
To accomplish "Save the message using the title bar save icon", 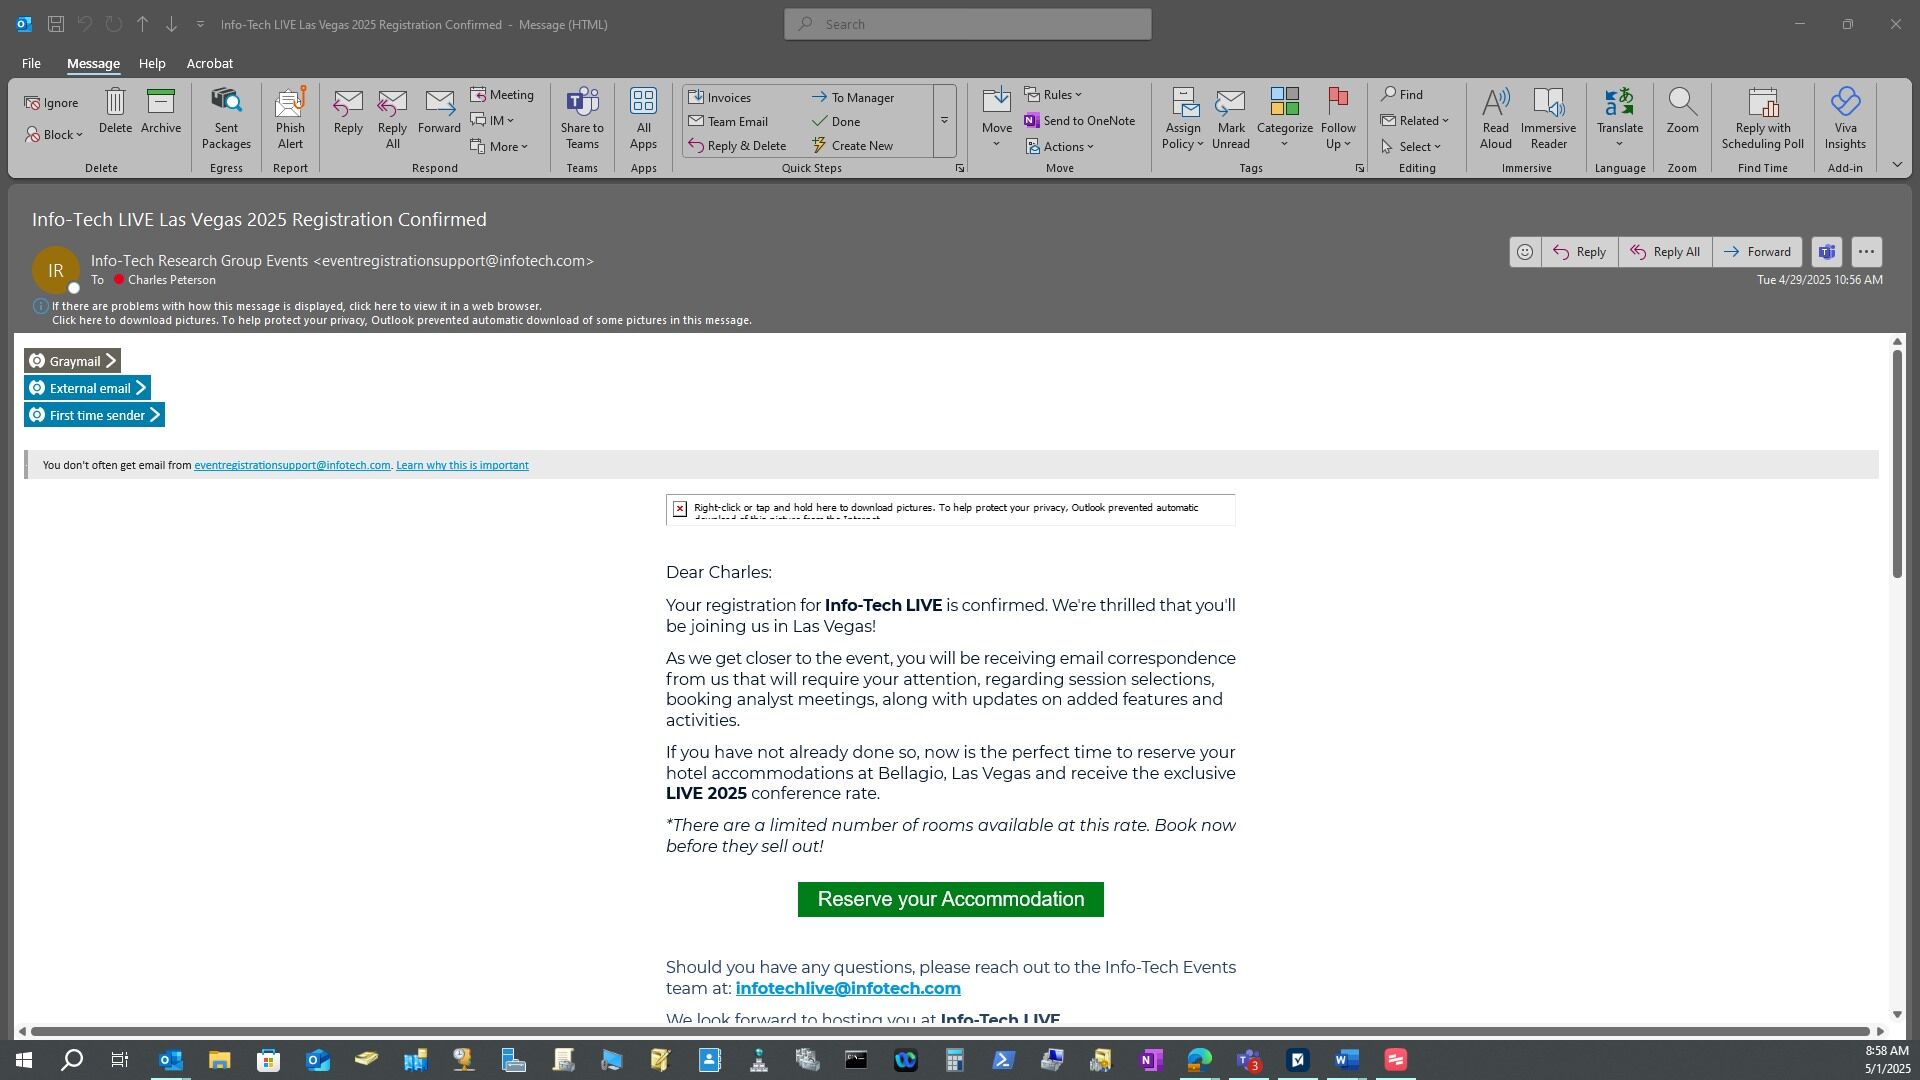I will pos(56,24).
